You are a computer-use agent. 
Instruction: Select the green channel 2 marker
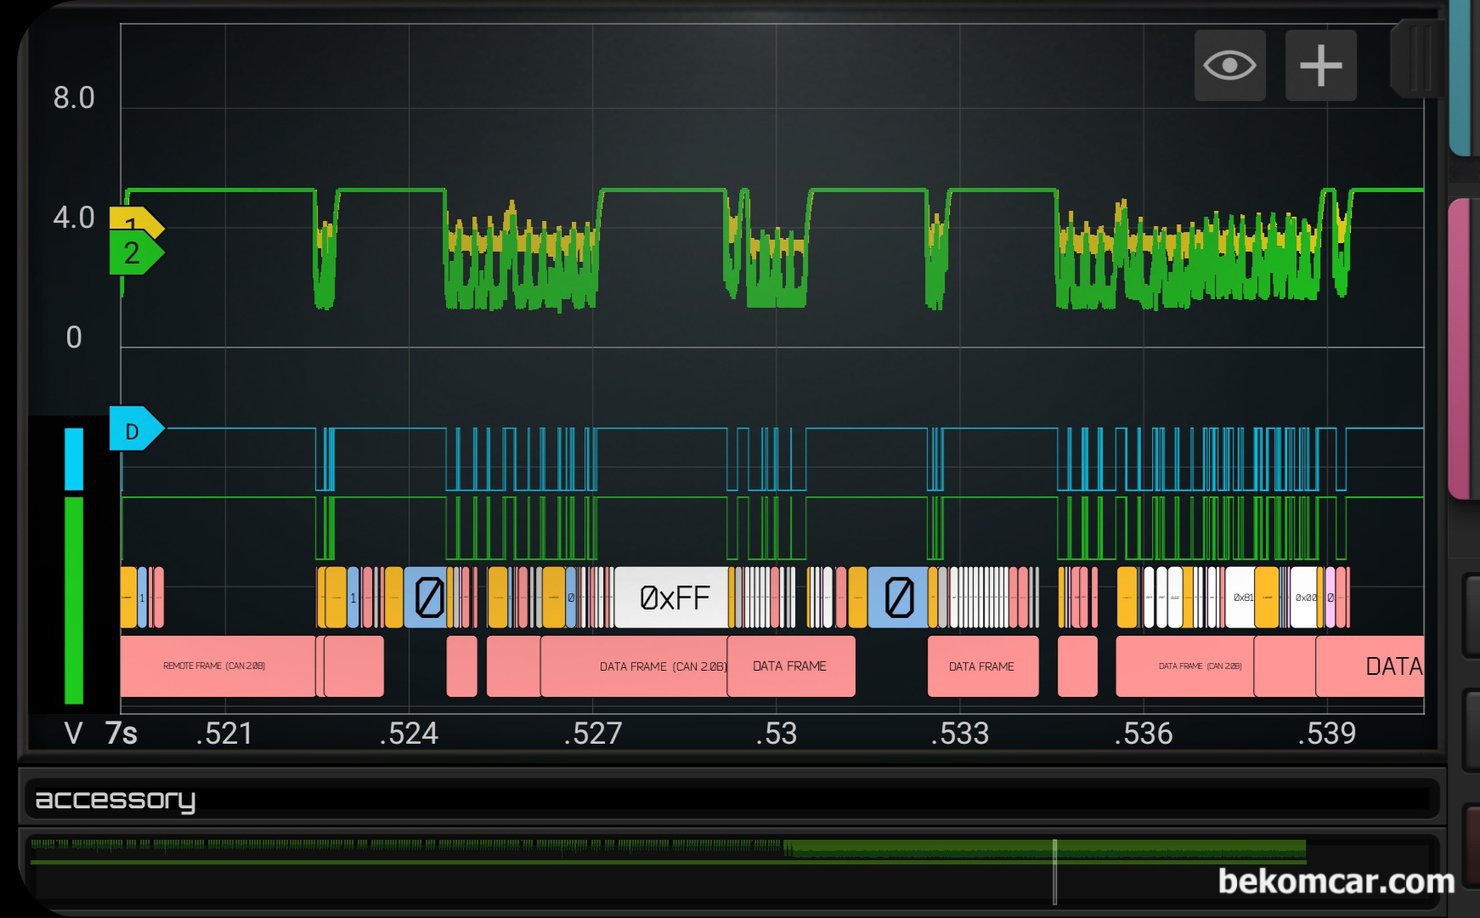click(x=134, y=253)
